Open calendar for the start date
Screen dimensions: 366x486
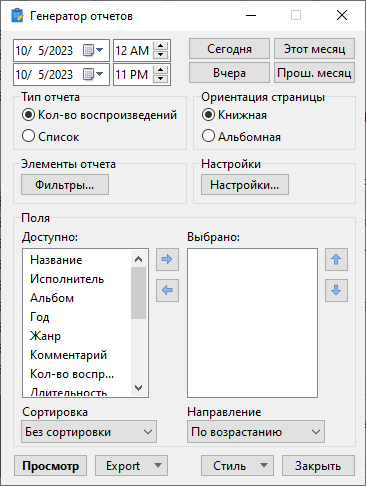[94, 50]
